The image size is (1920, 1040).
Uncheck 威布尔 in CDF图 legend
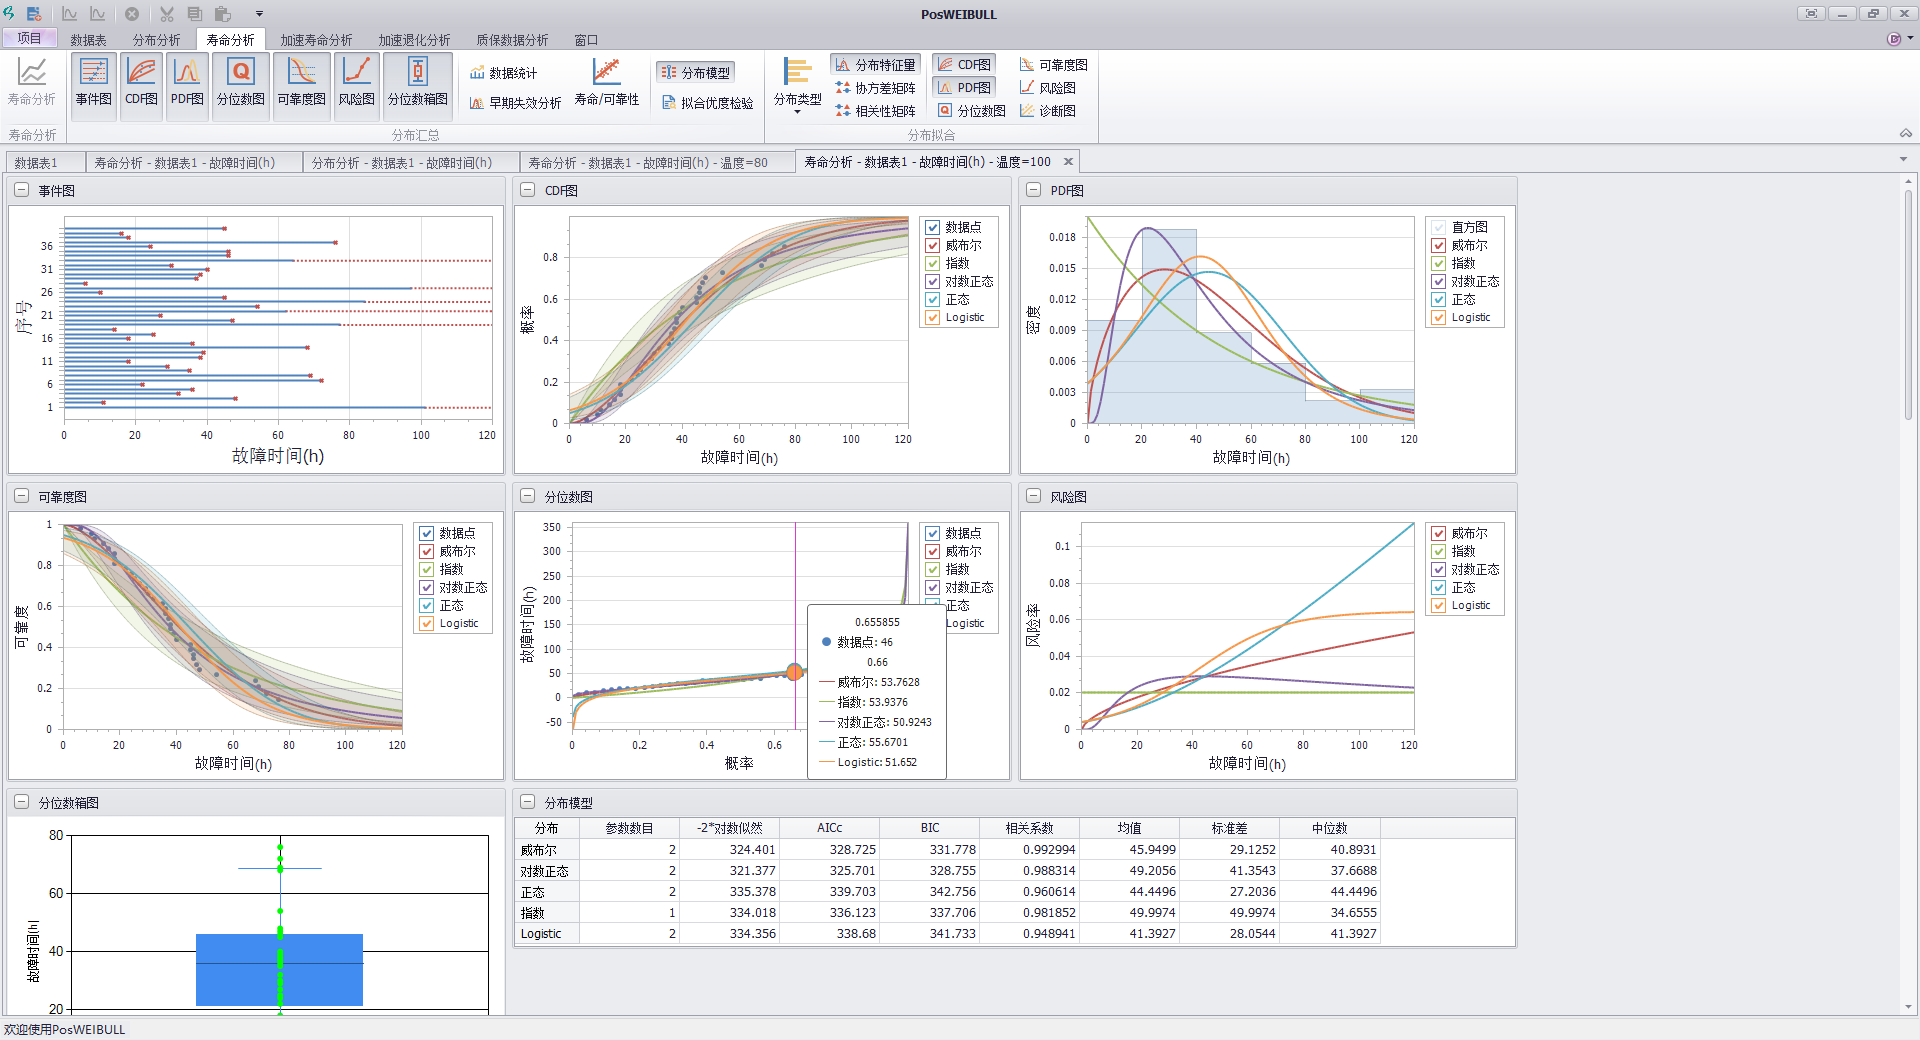click(x=932, y=246)
